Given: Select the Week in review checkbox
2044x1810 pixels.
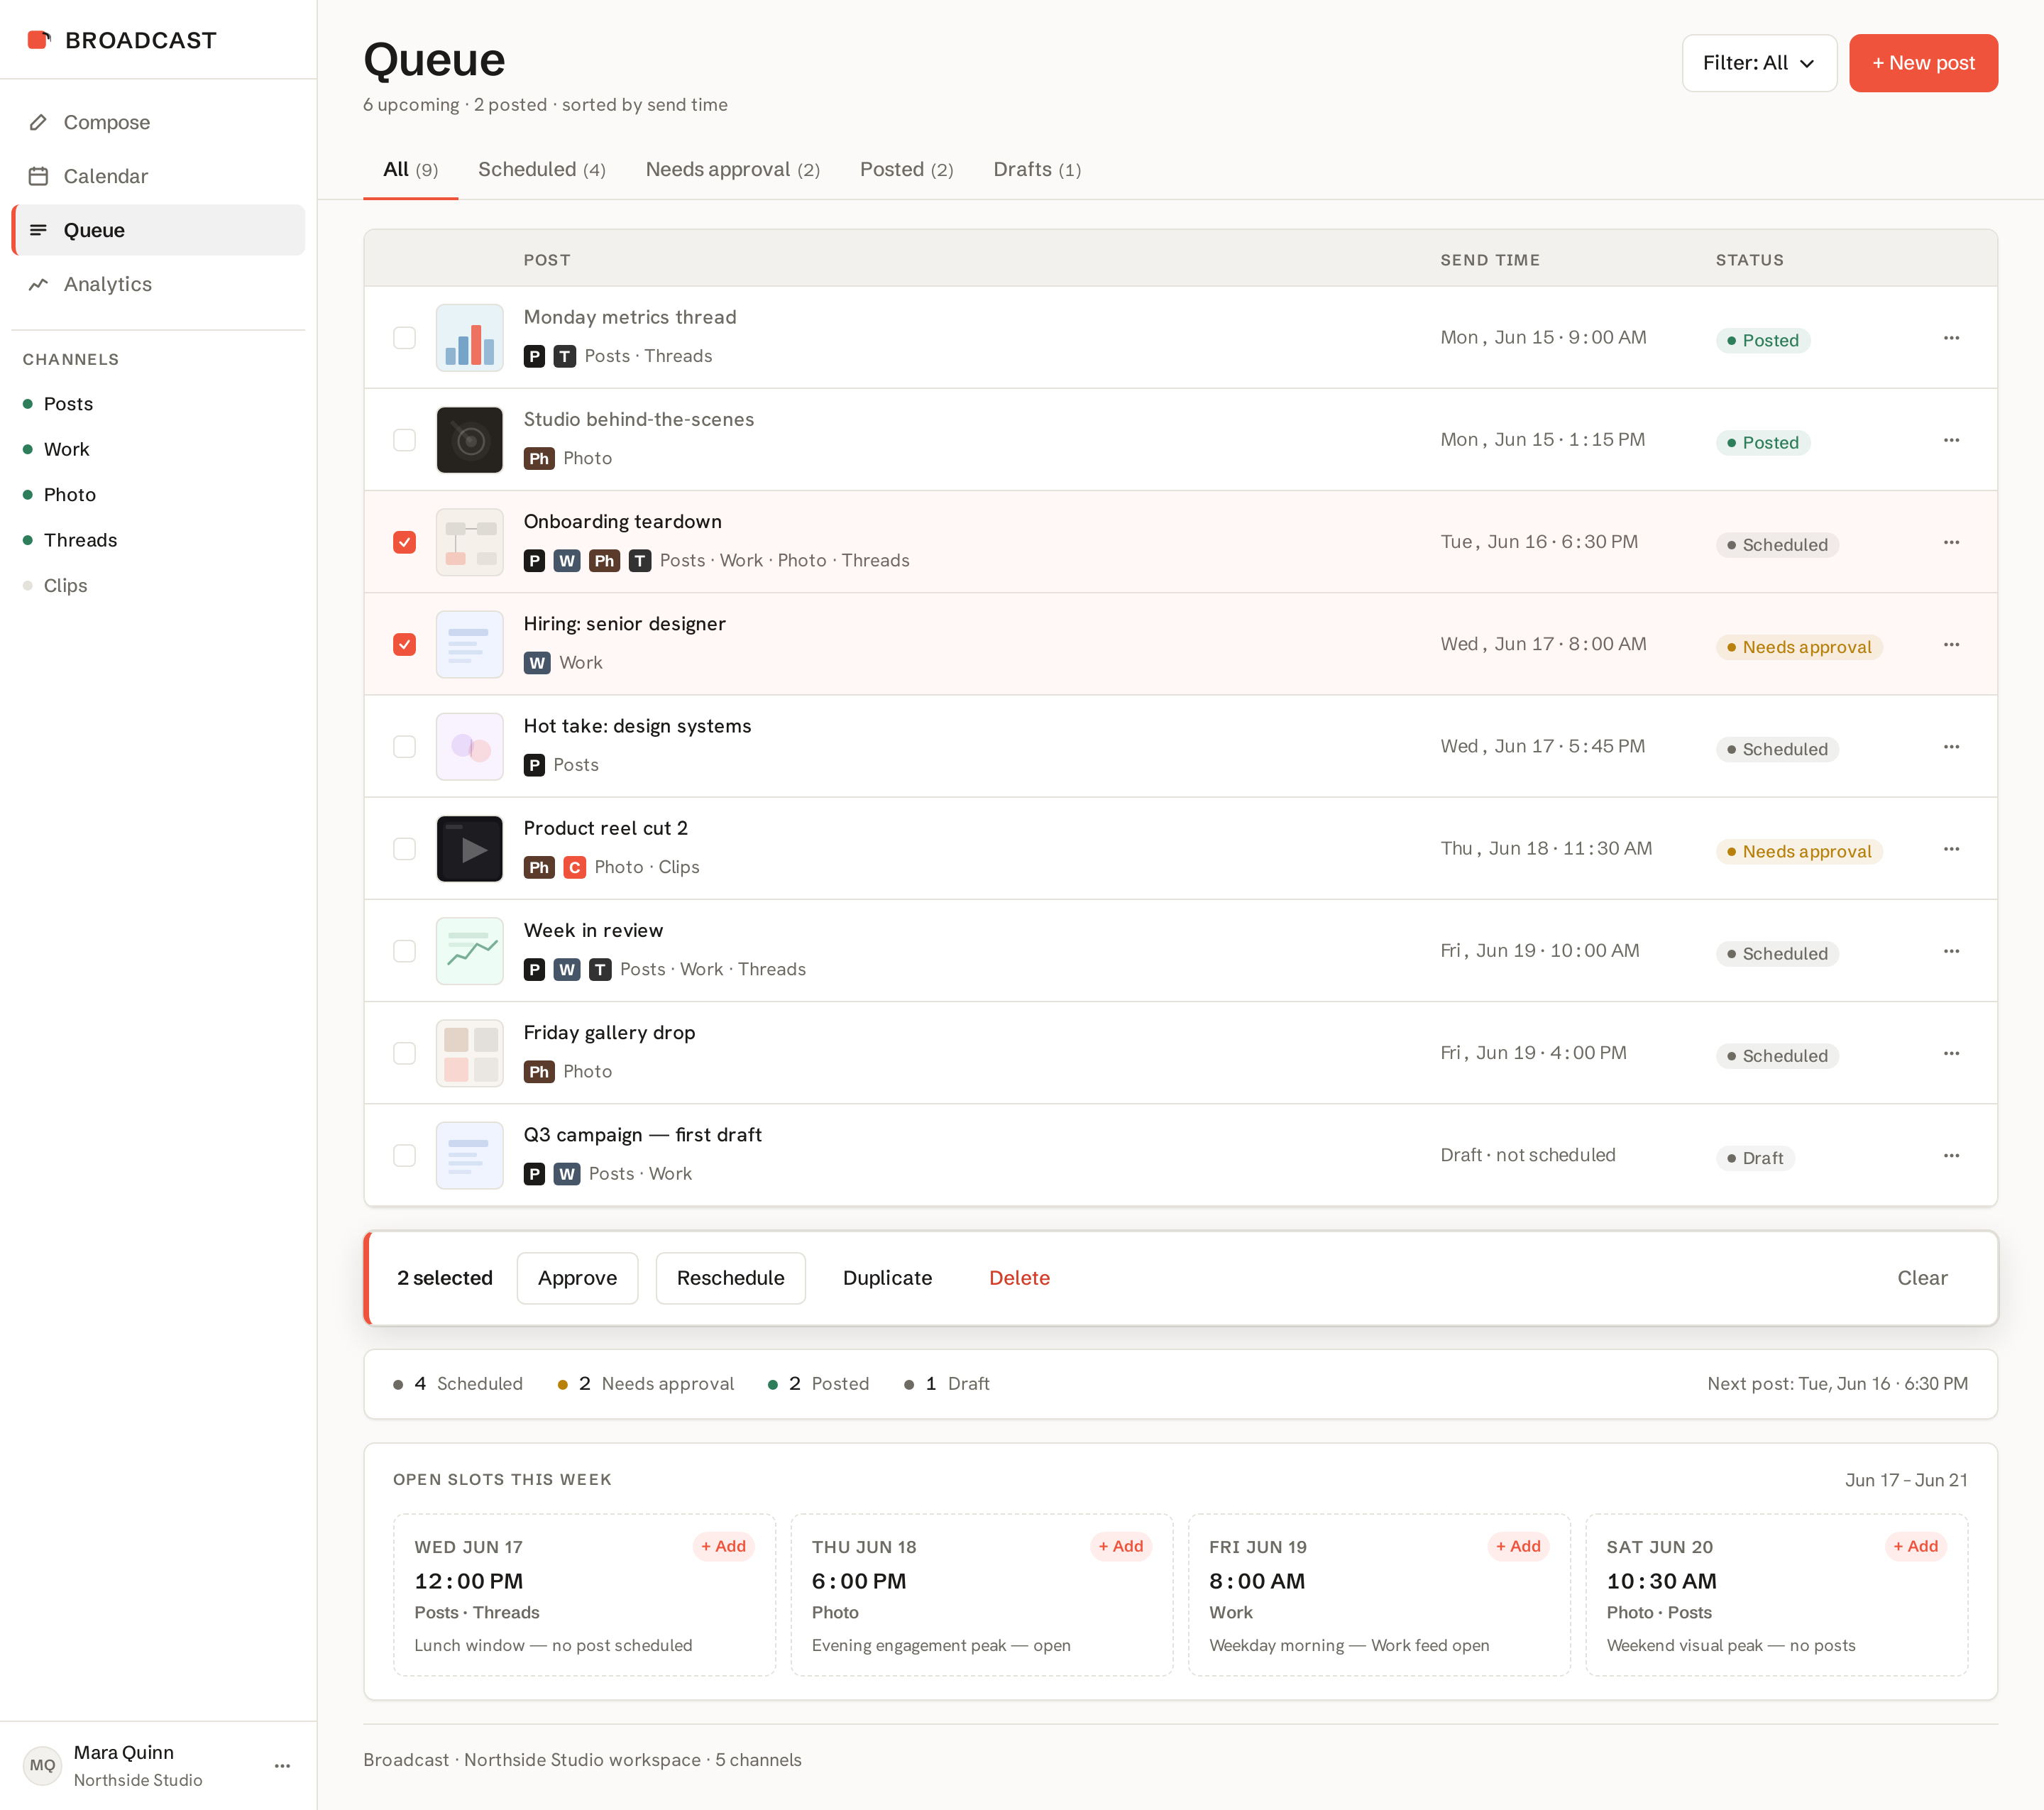Looking at the screenshot, I should pos(404,951).
